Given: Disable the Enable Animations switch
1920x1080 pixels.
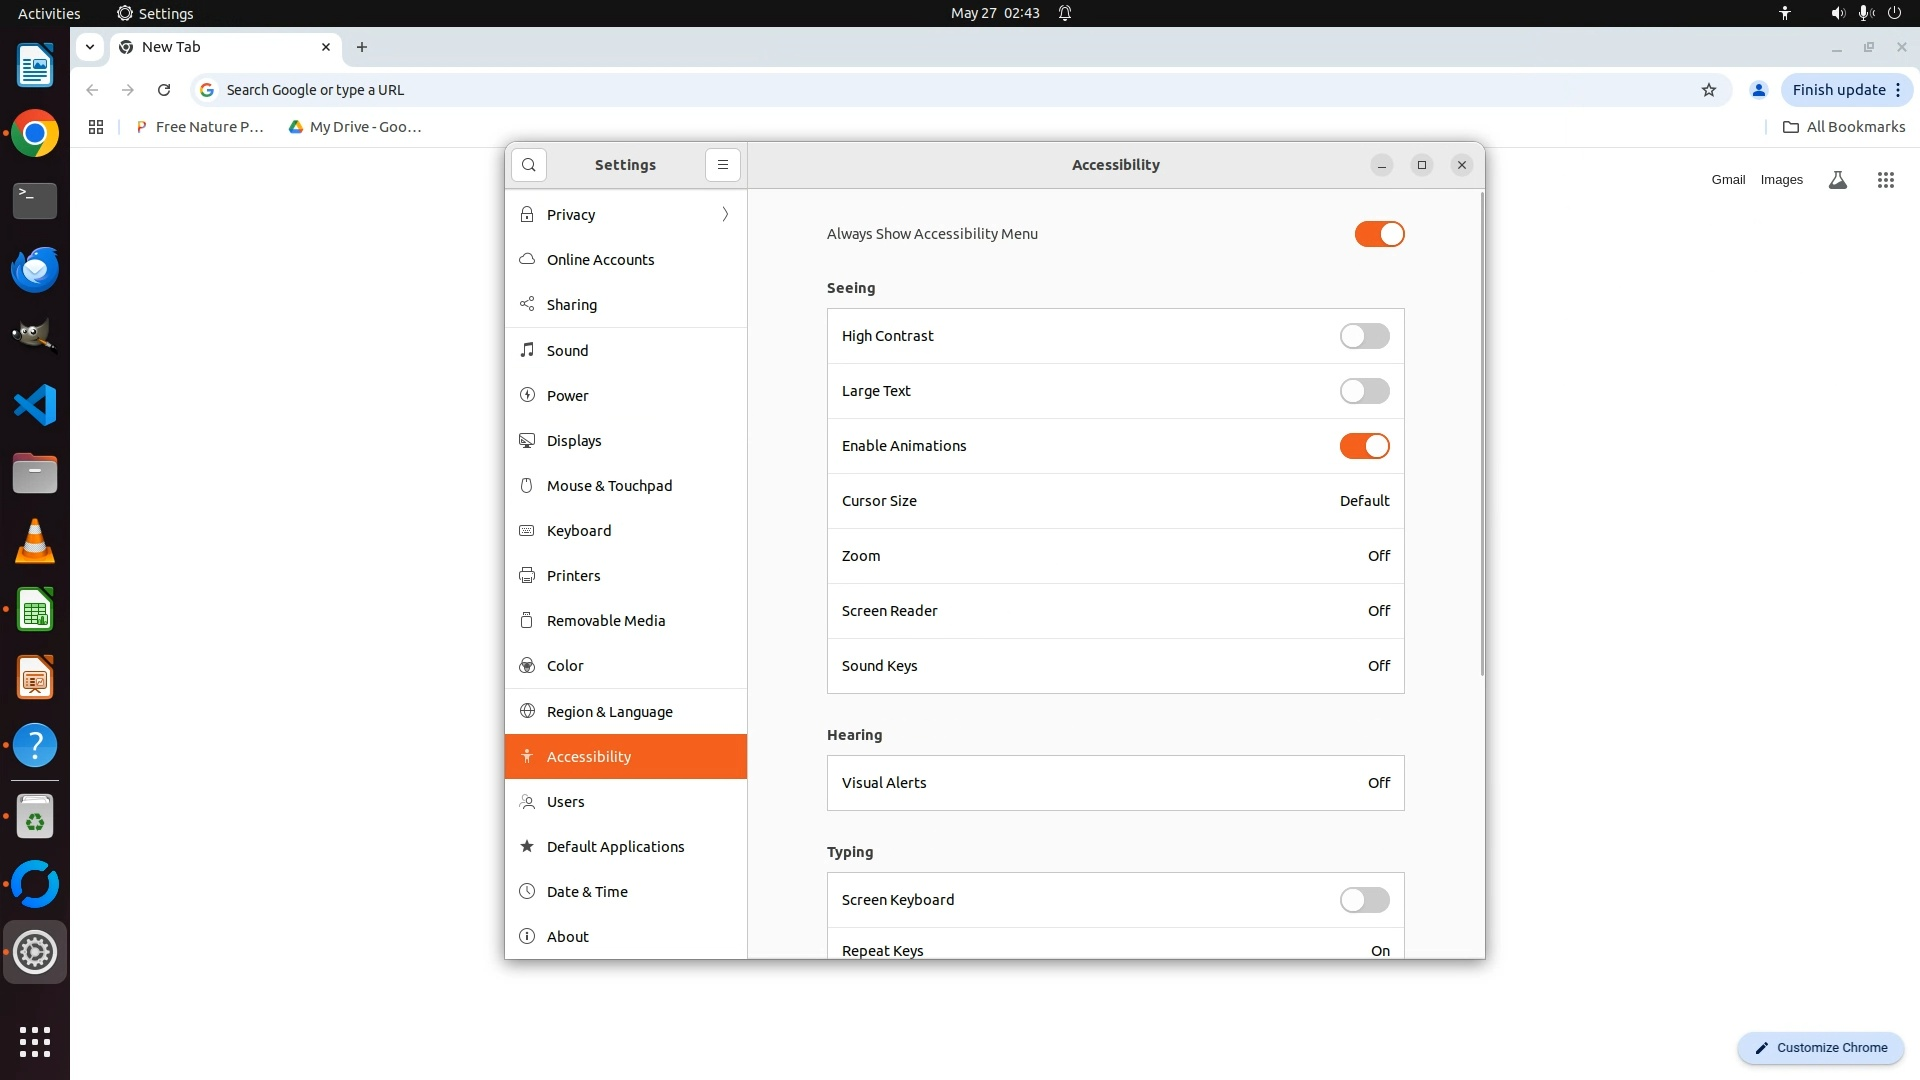Looking at the screenshot, I should (1364, 446).
